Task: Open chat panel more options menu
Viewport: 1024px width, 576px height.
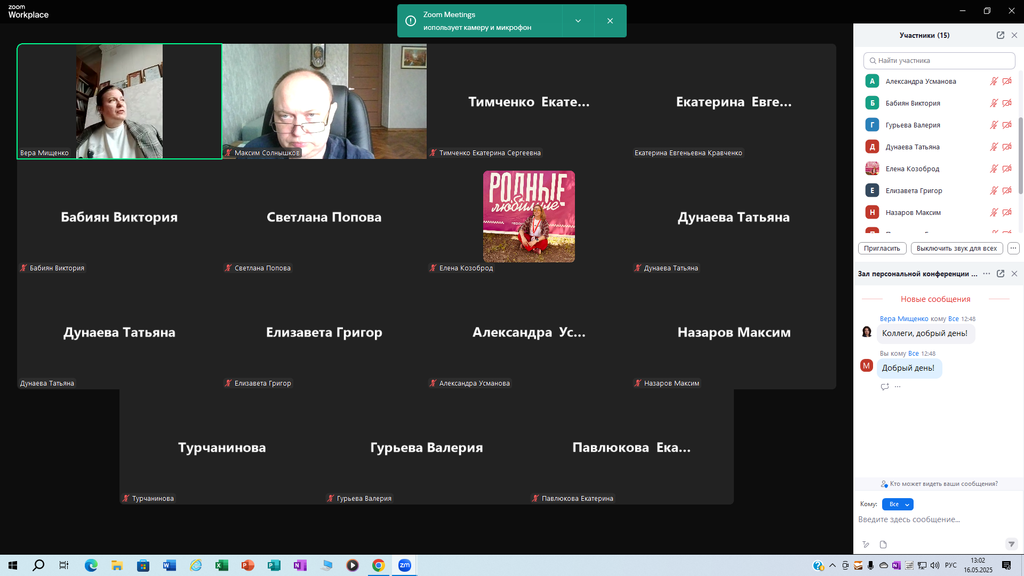Action: pos(986,273)
